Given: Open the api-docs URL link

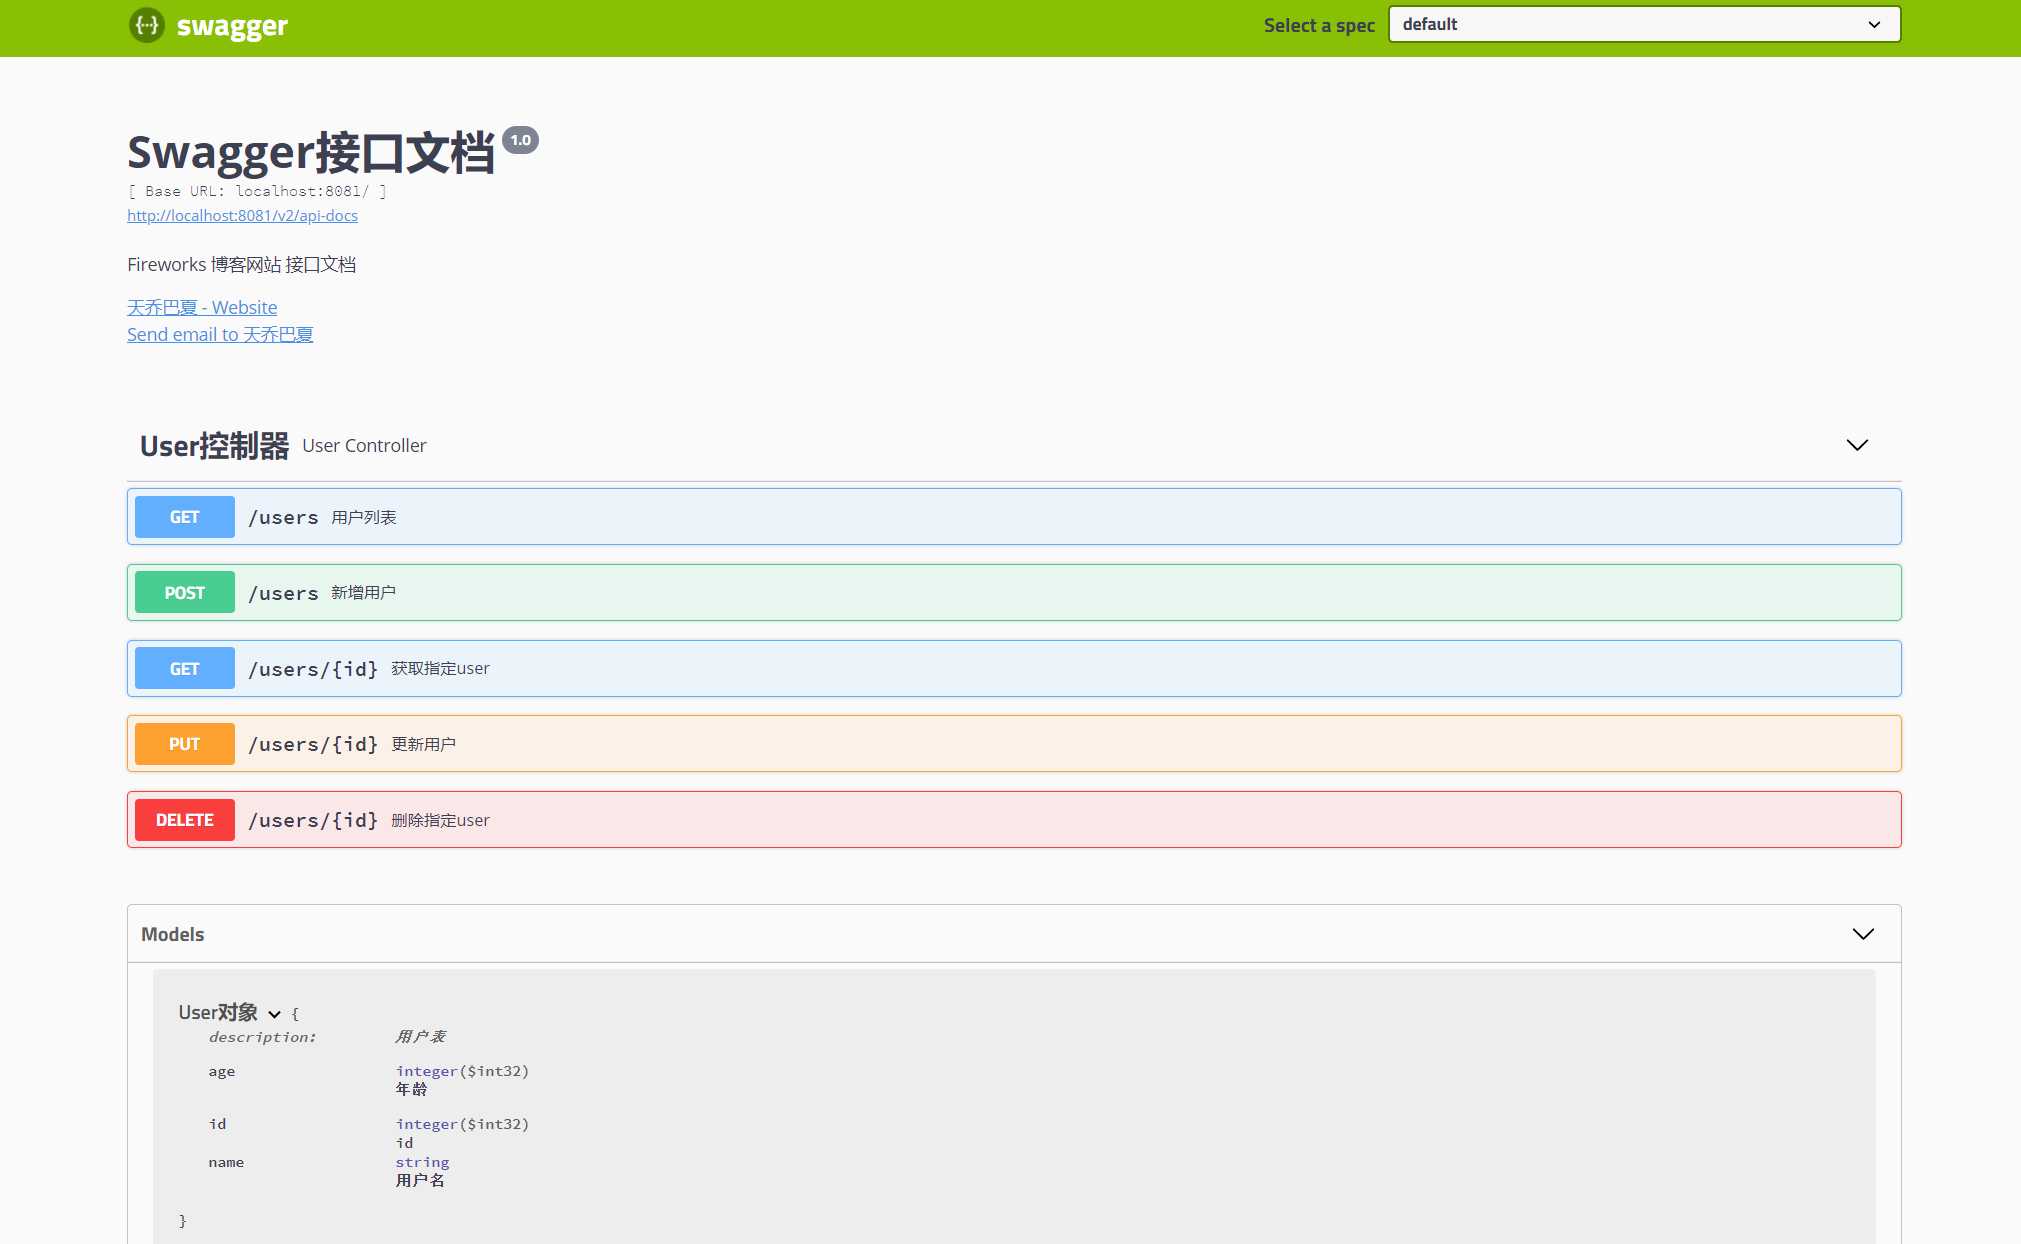Looking at the screenshot, I should click(x=242, y=216).
